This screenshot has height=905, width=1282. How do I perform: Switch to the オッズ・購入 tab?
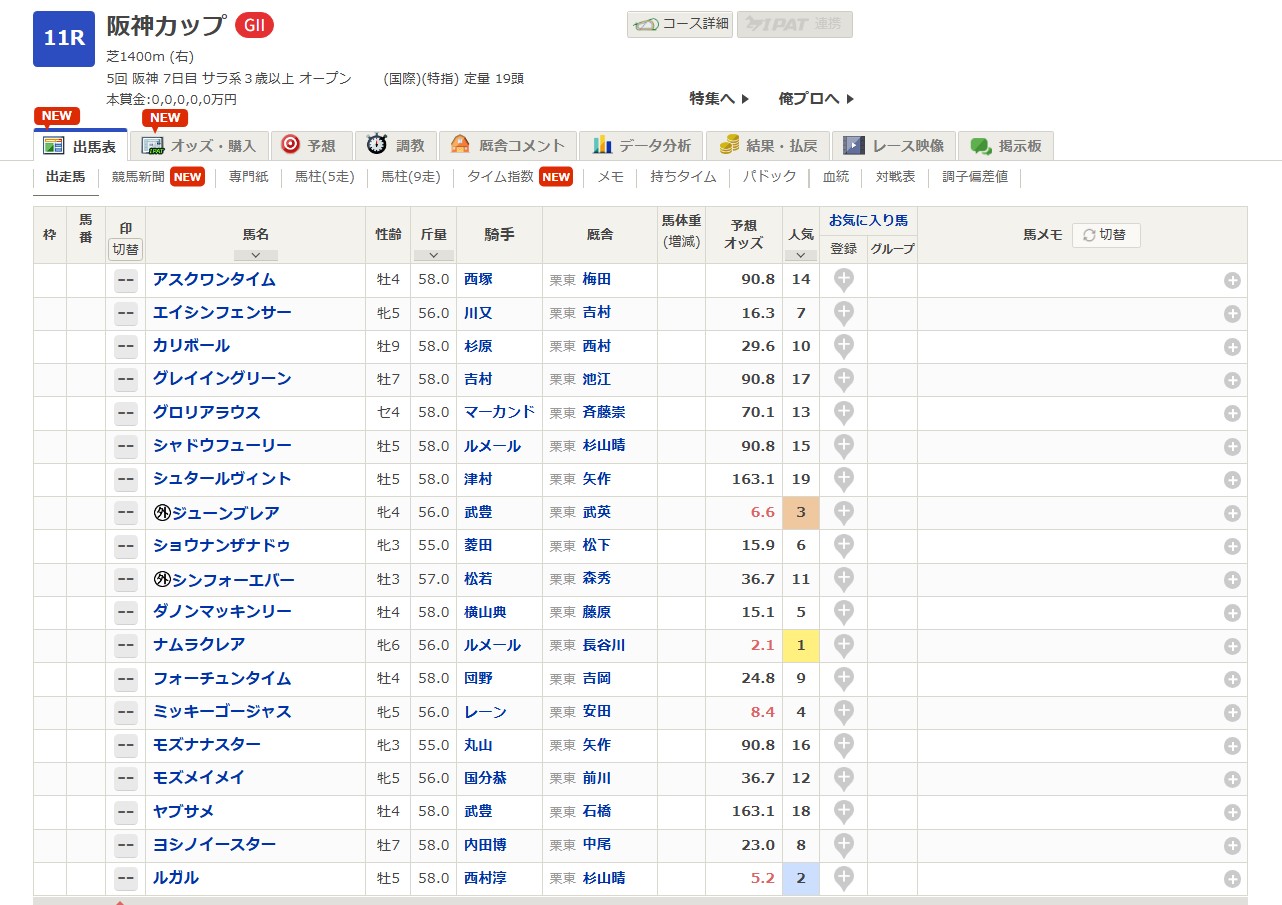pos(200,146)
